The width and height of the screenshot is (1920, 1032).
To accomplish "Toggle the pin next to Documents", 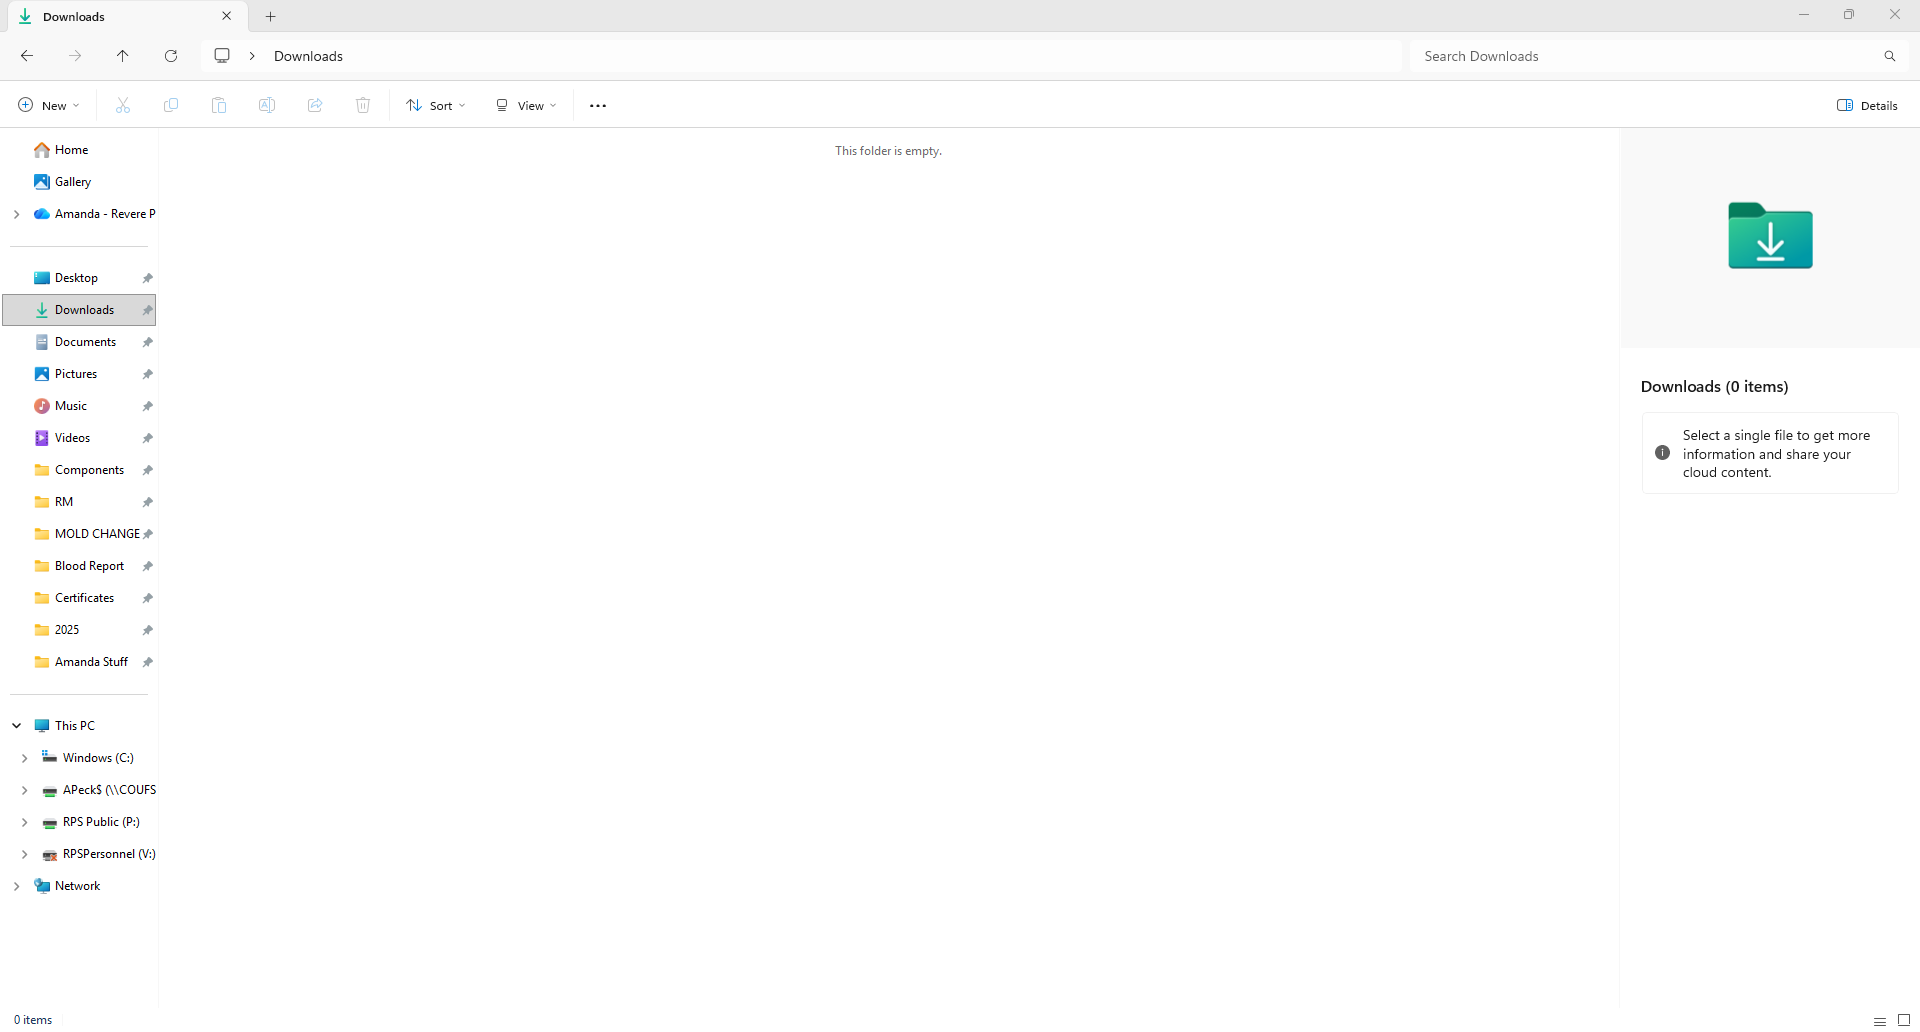I will [148, 342].
